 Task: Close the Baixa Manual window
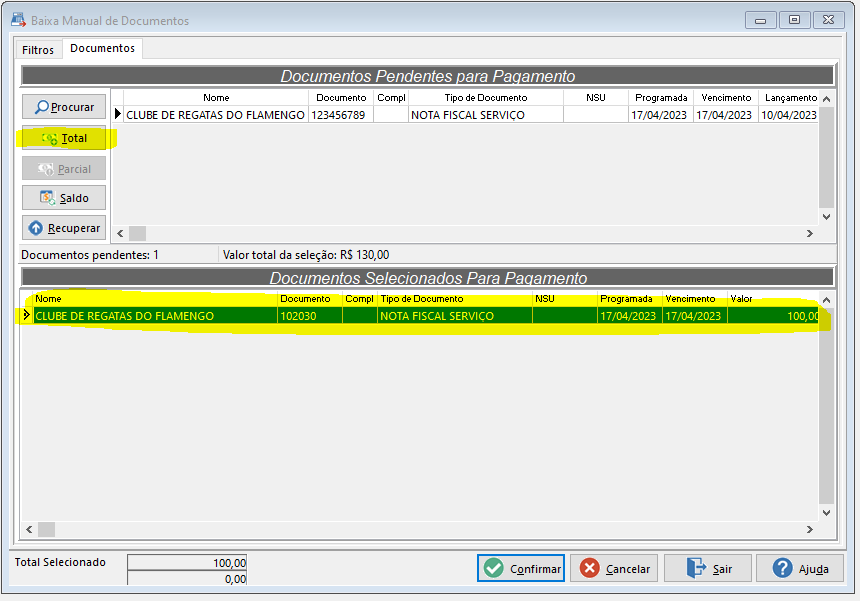tap(829, 20)
